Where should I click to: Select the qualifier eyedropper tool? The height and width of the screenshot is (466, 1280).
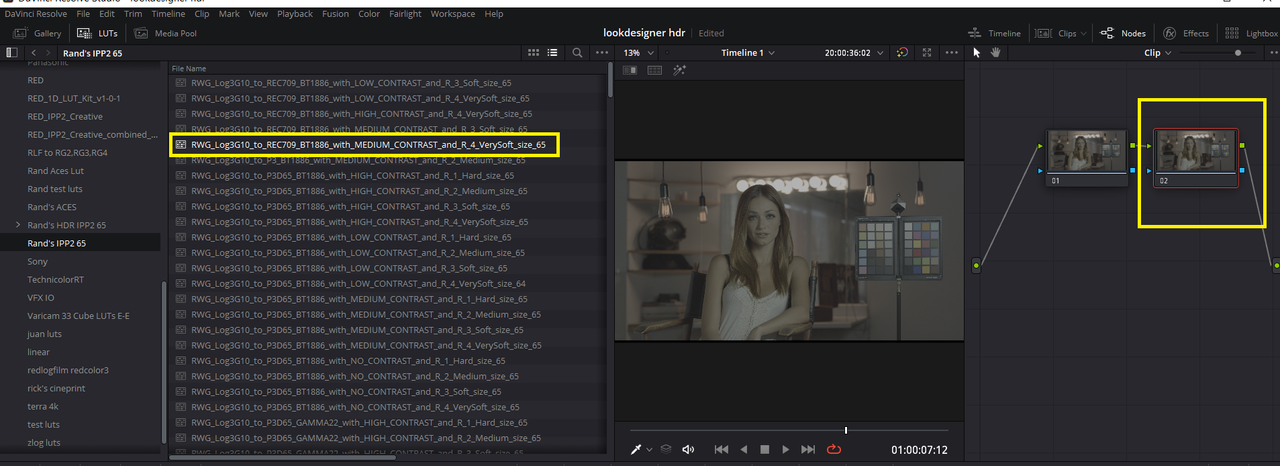(x=636, y=450)
